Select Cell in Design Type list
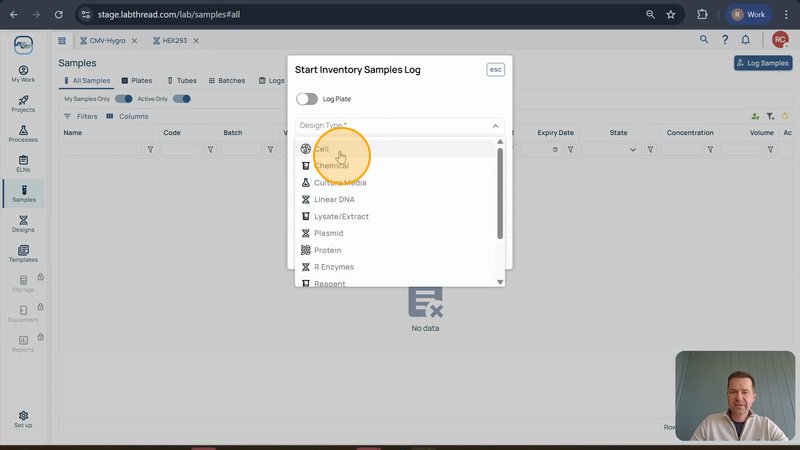 395,148
